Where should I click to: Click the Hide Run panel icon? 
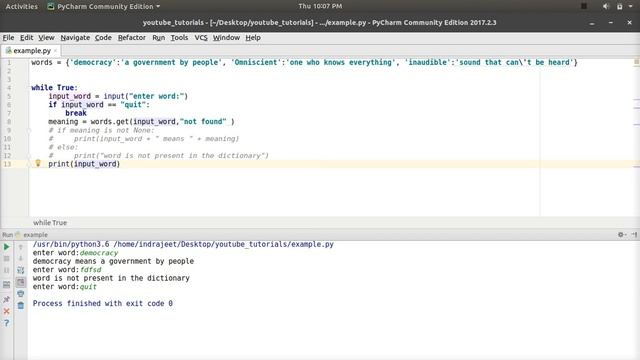coord(634,235)
